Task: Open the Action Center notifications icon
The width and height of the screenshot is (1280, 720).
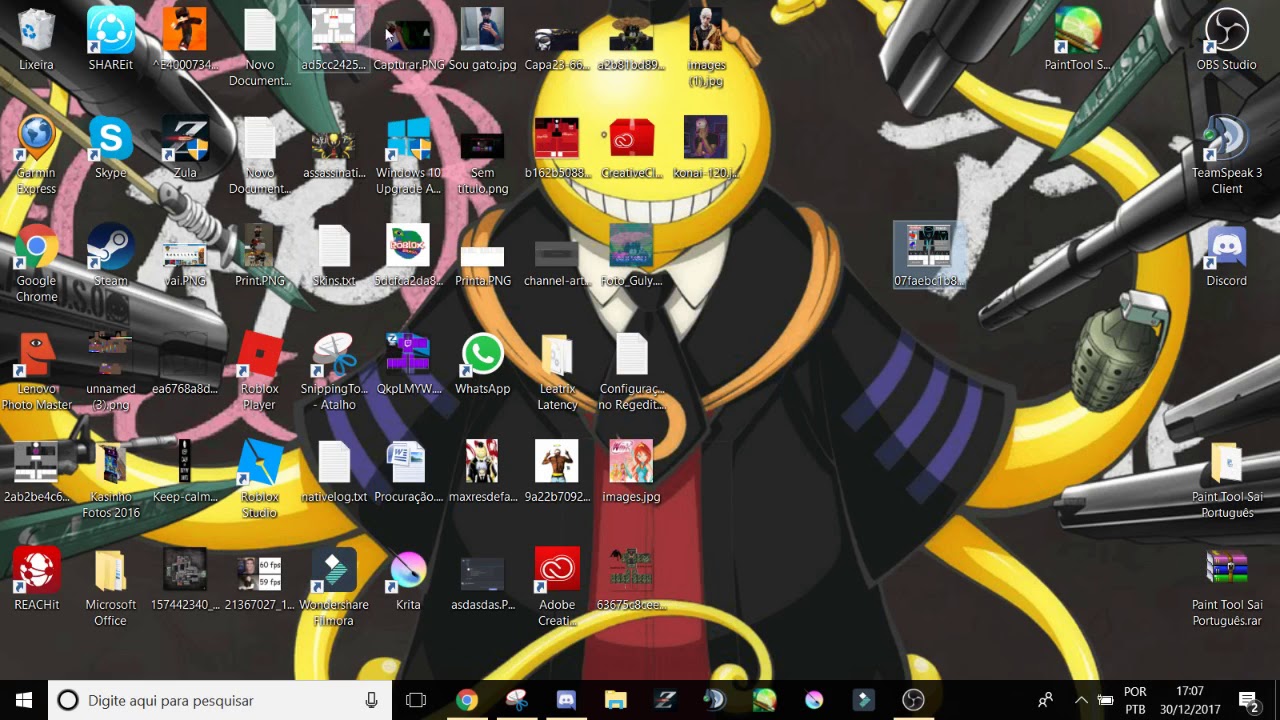Action: coord(1249,700)
